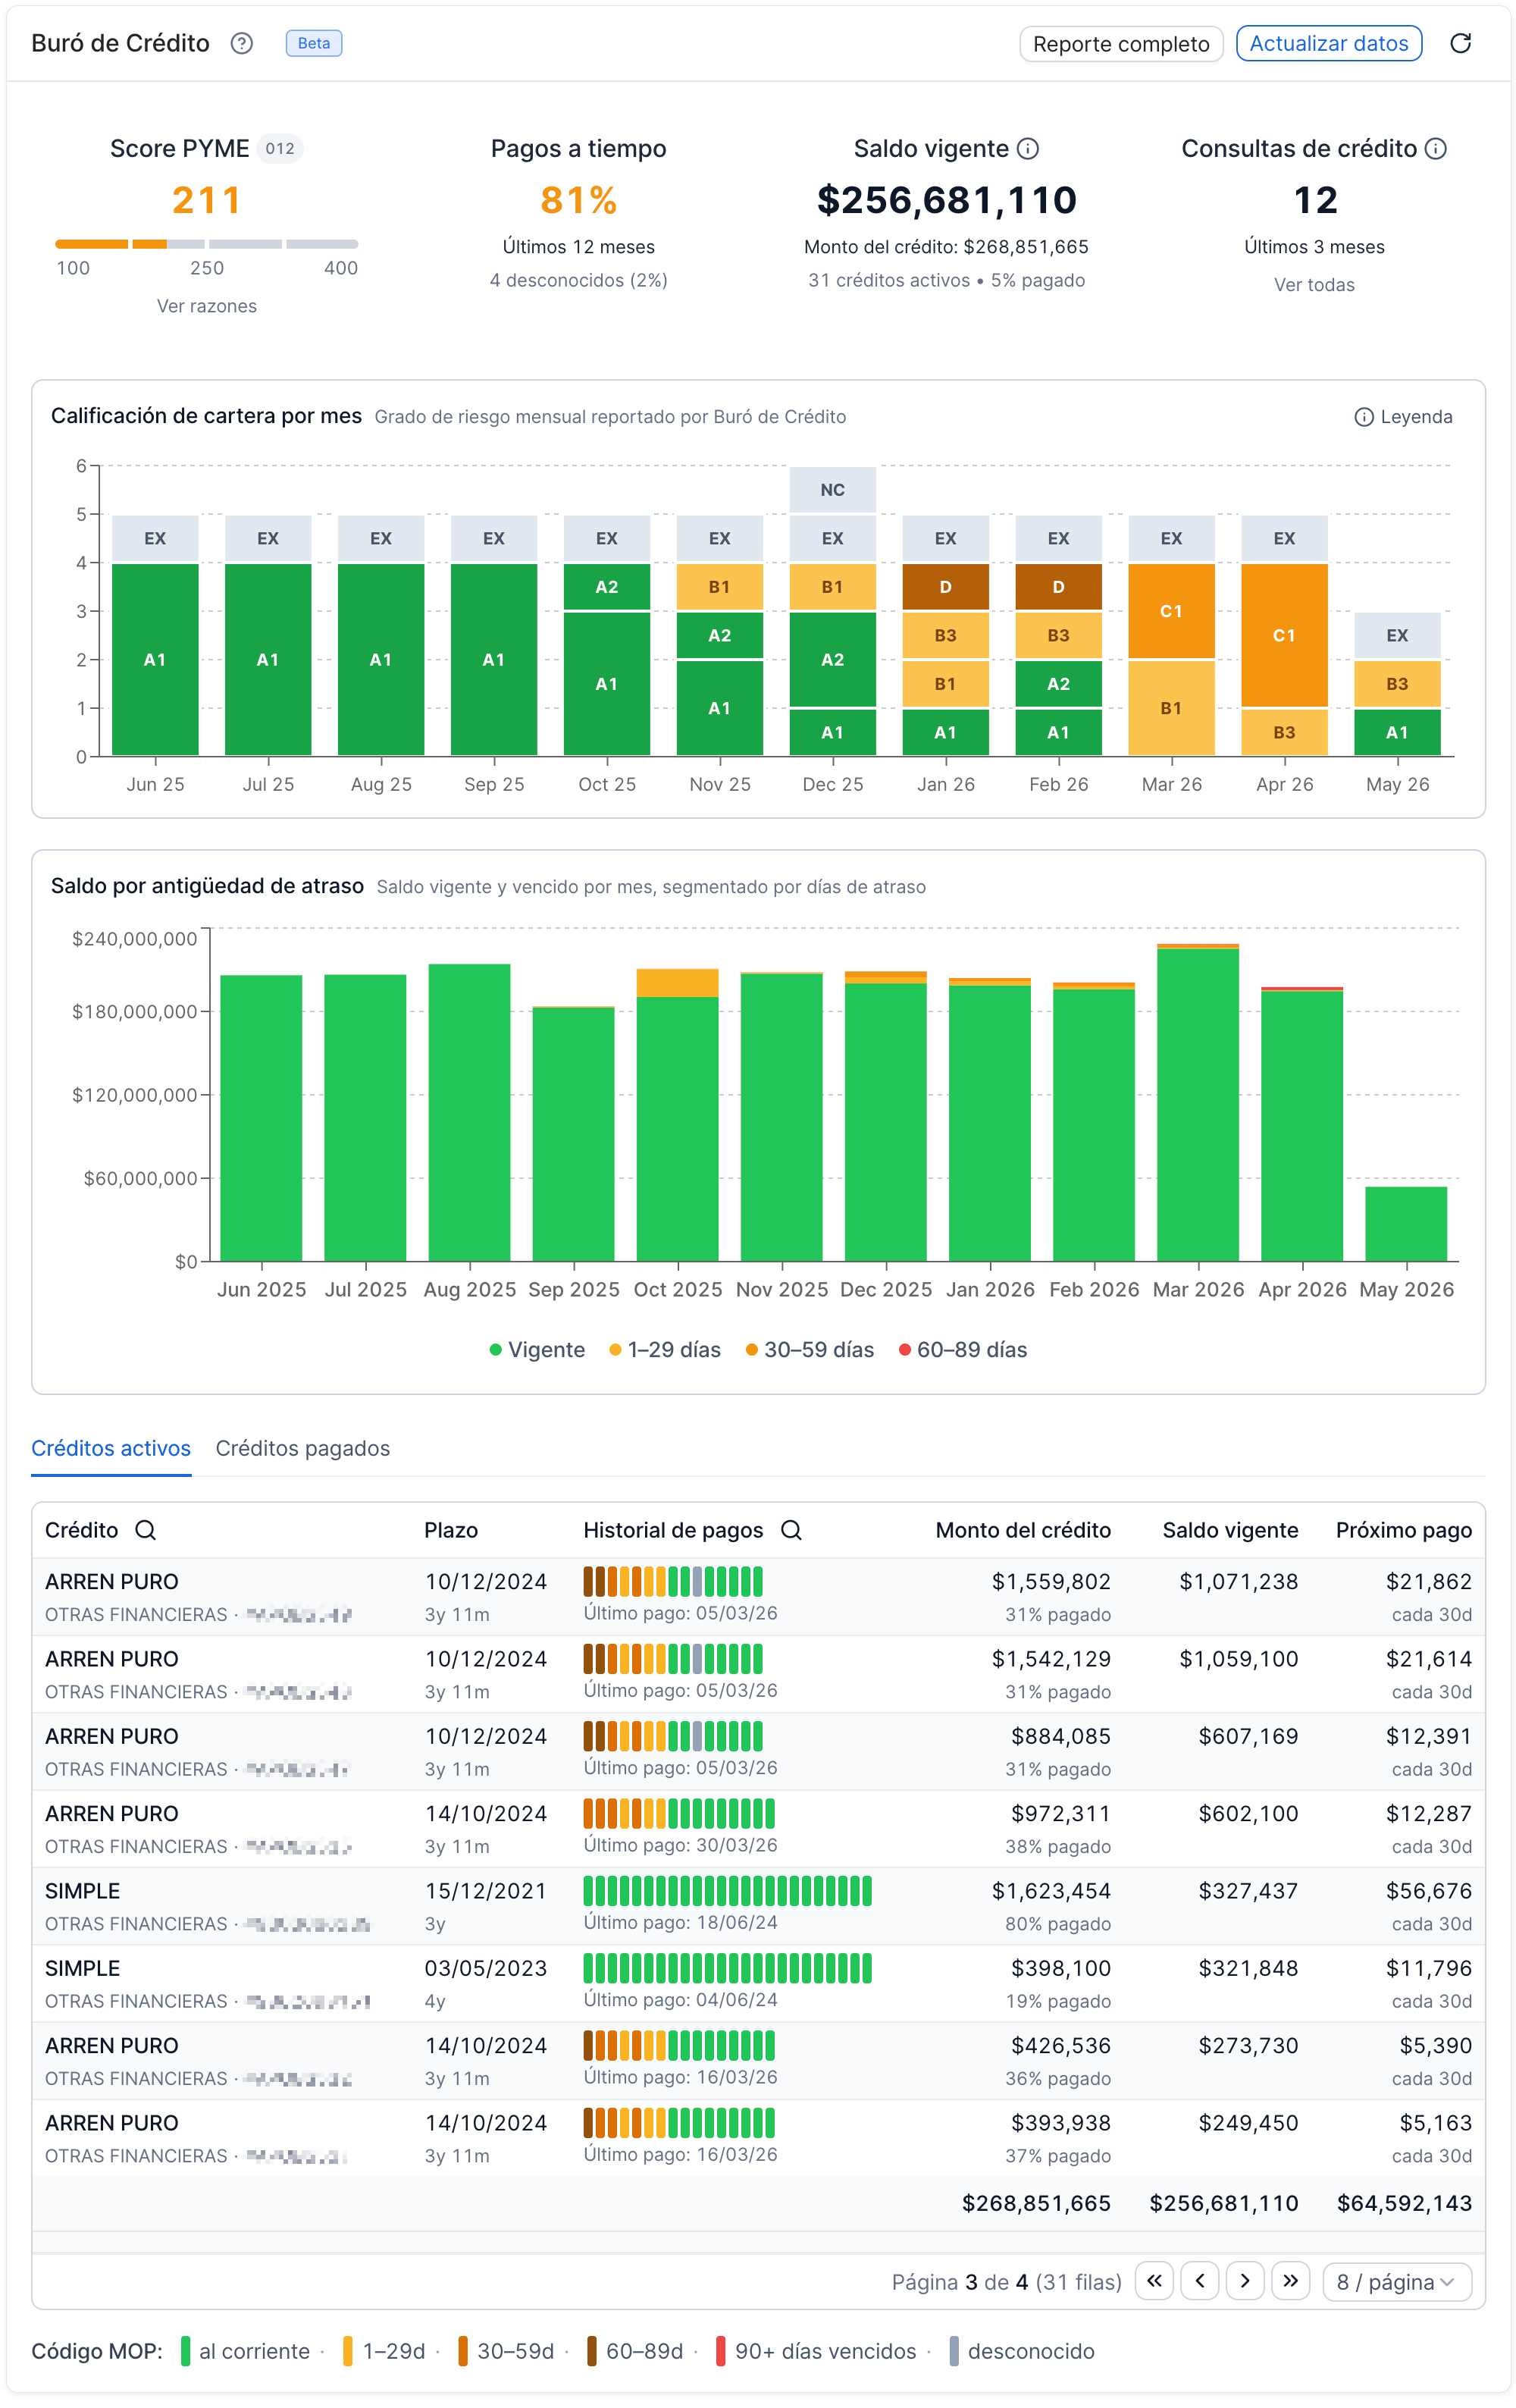1516x2408 pixels.
Task: Select the Créditos activos tab
Action: click(111, 1447)
